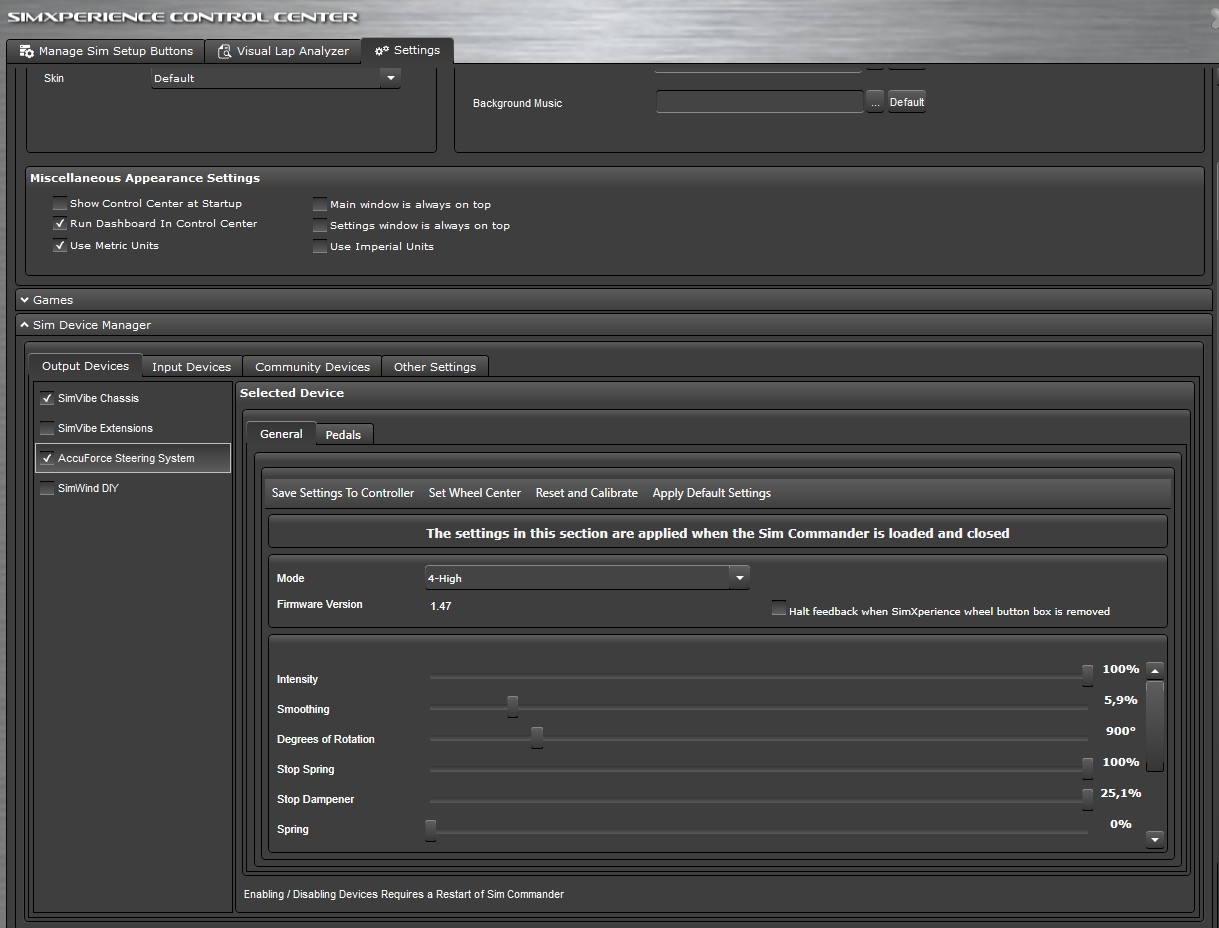Click the scroll down arrow in slider panel
This screenshot has width=1219, height=928.
pos(1155,839)
